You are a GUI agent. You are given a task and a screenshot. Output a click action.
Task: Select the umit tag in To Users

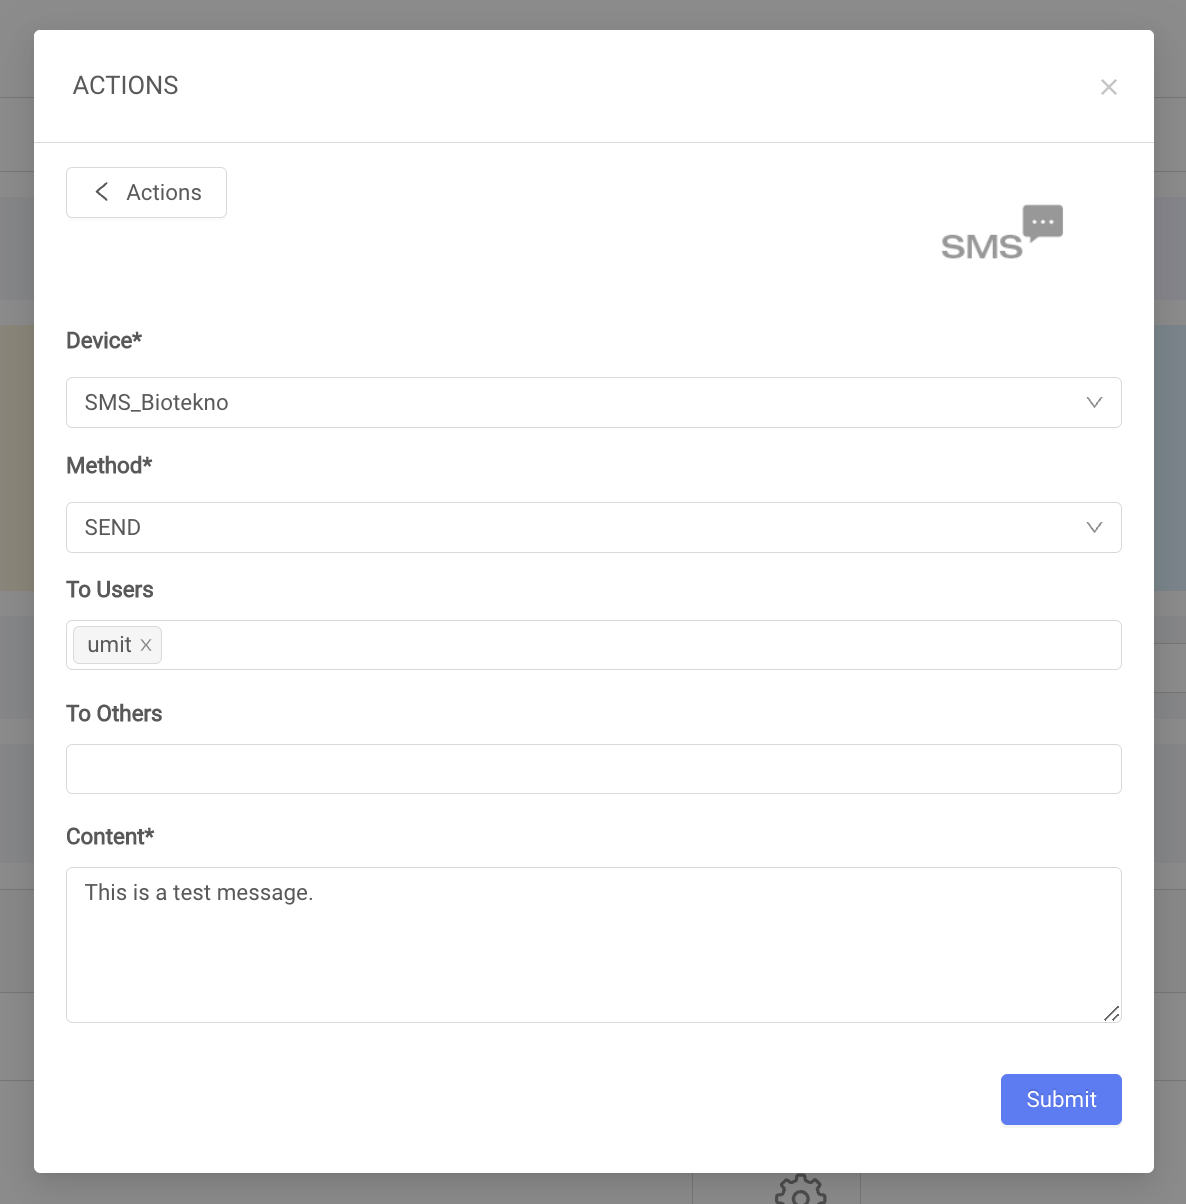(x=109, y=645)
